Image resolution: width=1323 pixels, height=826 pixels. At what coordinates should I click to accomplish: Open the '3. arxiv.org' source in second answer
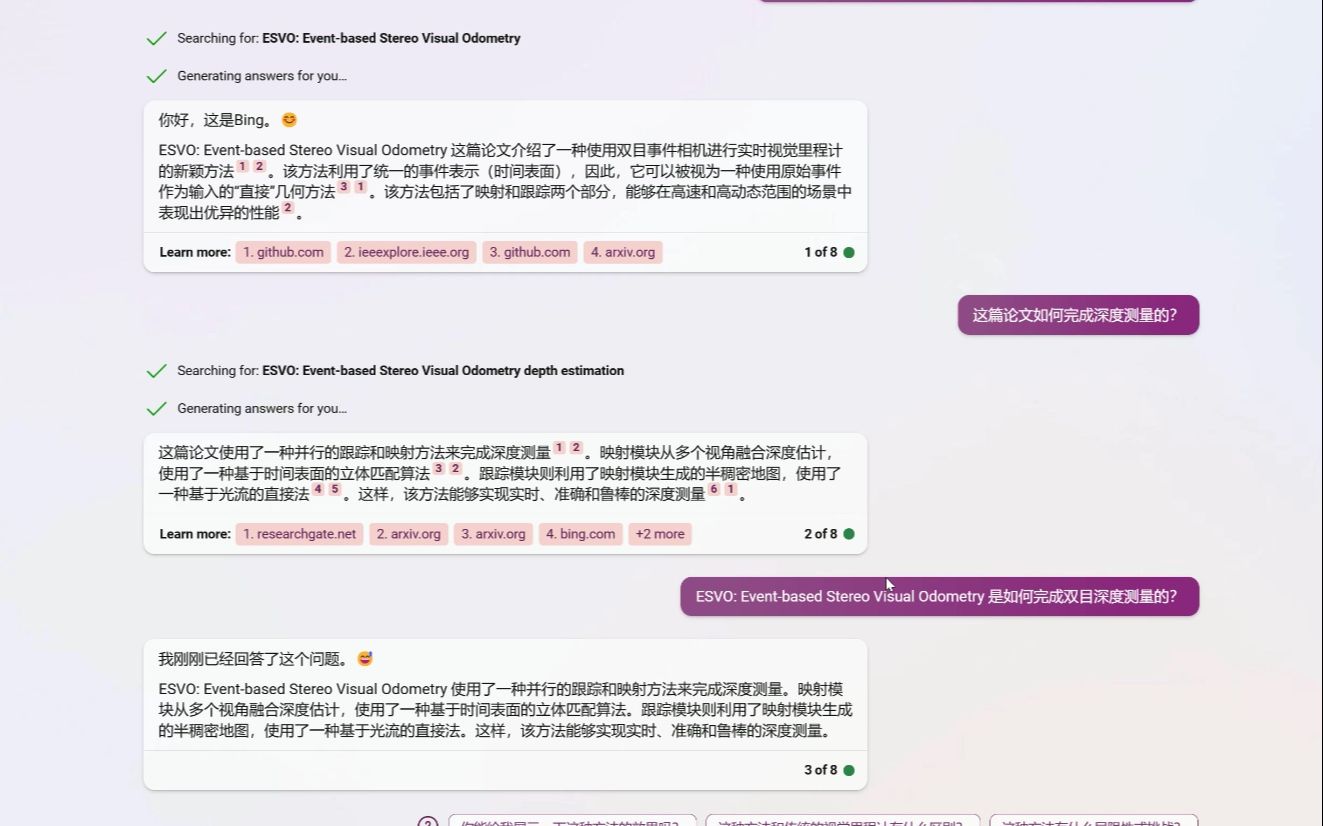pos(493,534)
